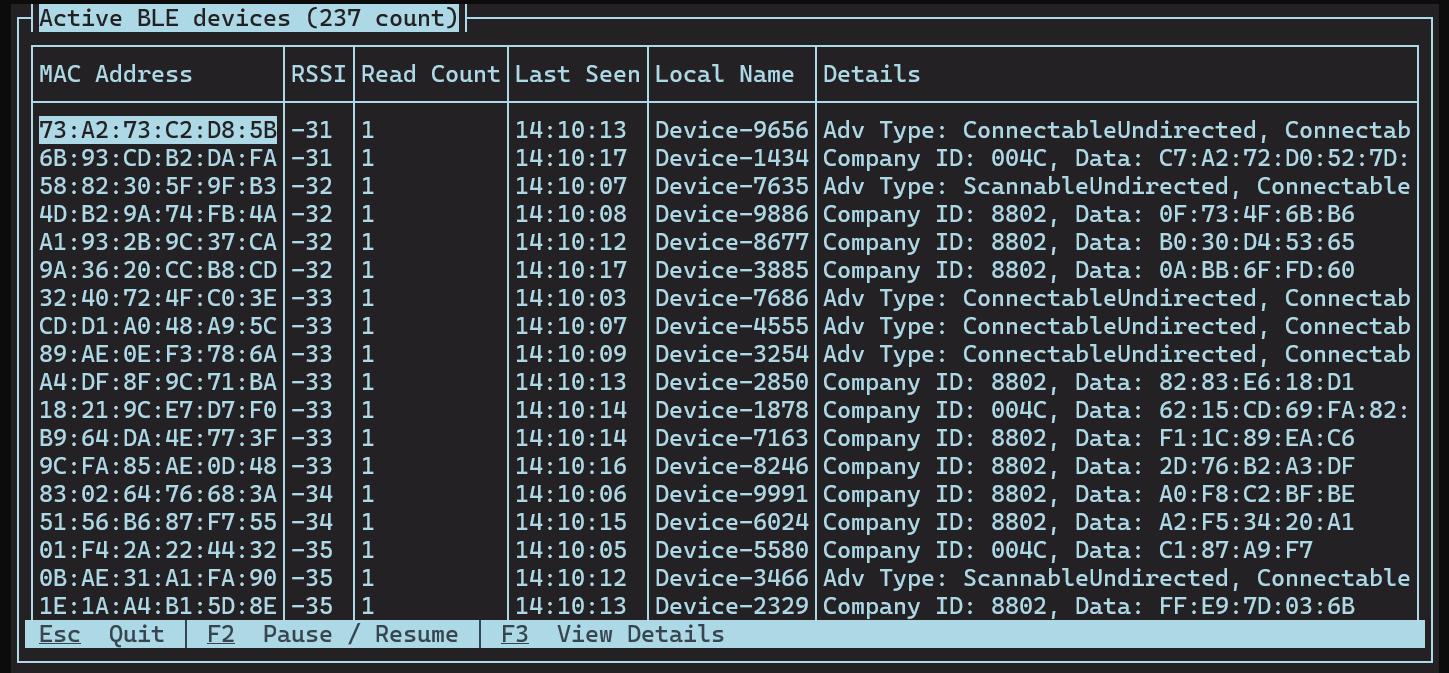The width and height of the screenshot is (1449, 673).
Task: Select device row 4D:B2:9A:74:FB:4A
Action: 158,214
